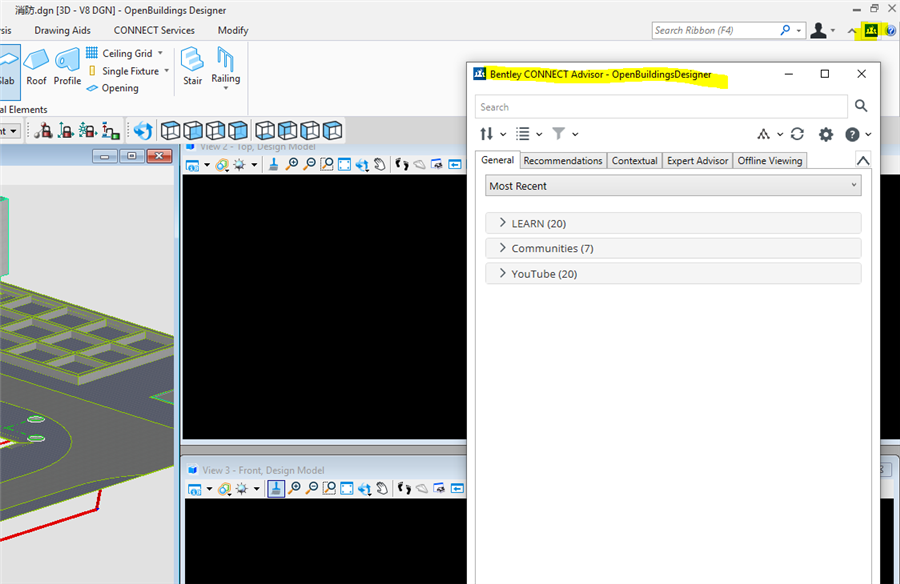Open the Drawing Aids ribbon tab
900x584 pixels.
click(x=63, y=30)
